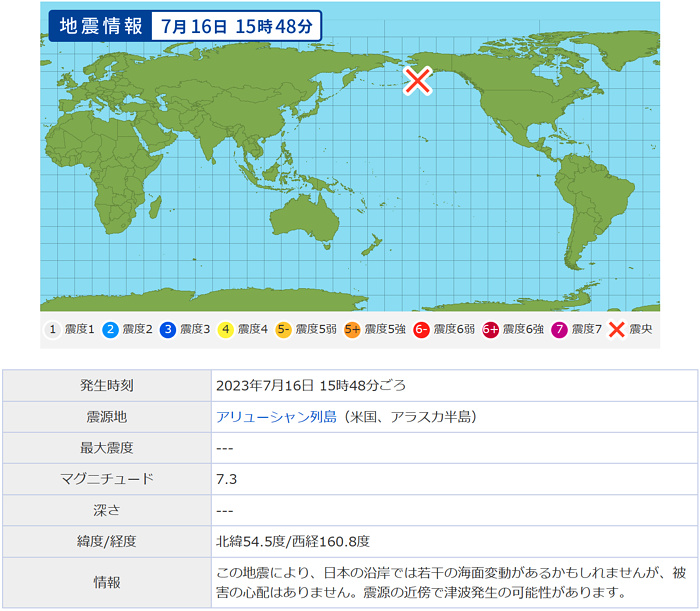Open the アリューシャン列島 epicenter link
This screenshot has height=611, width=700.
click(x=276, y=417)
